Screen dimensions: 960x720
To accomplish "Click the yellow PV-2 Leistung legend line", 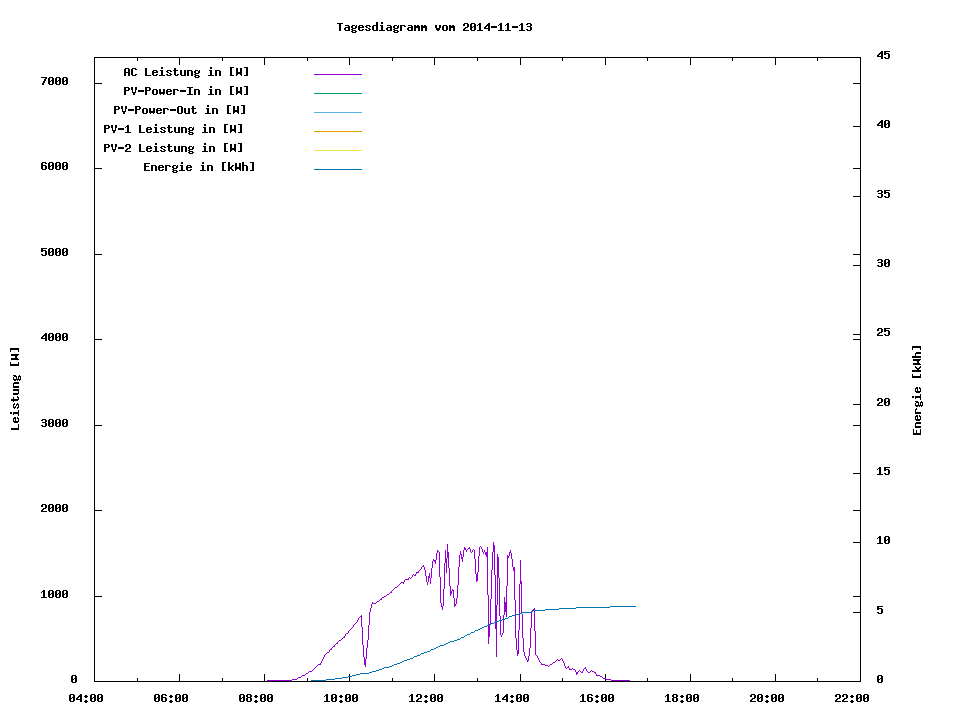I will (337, 150).
